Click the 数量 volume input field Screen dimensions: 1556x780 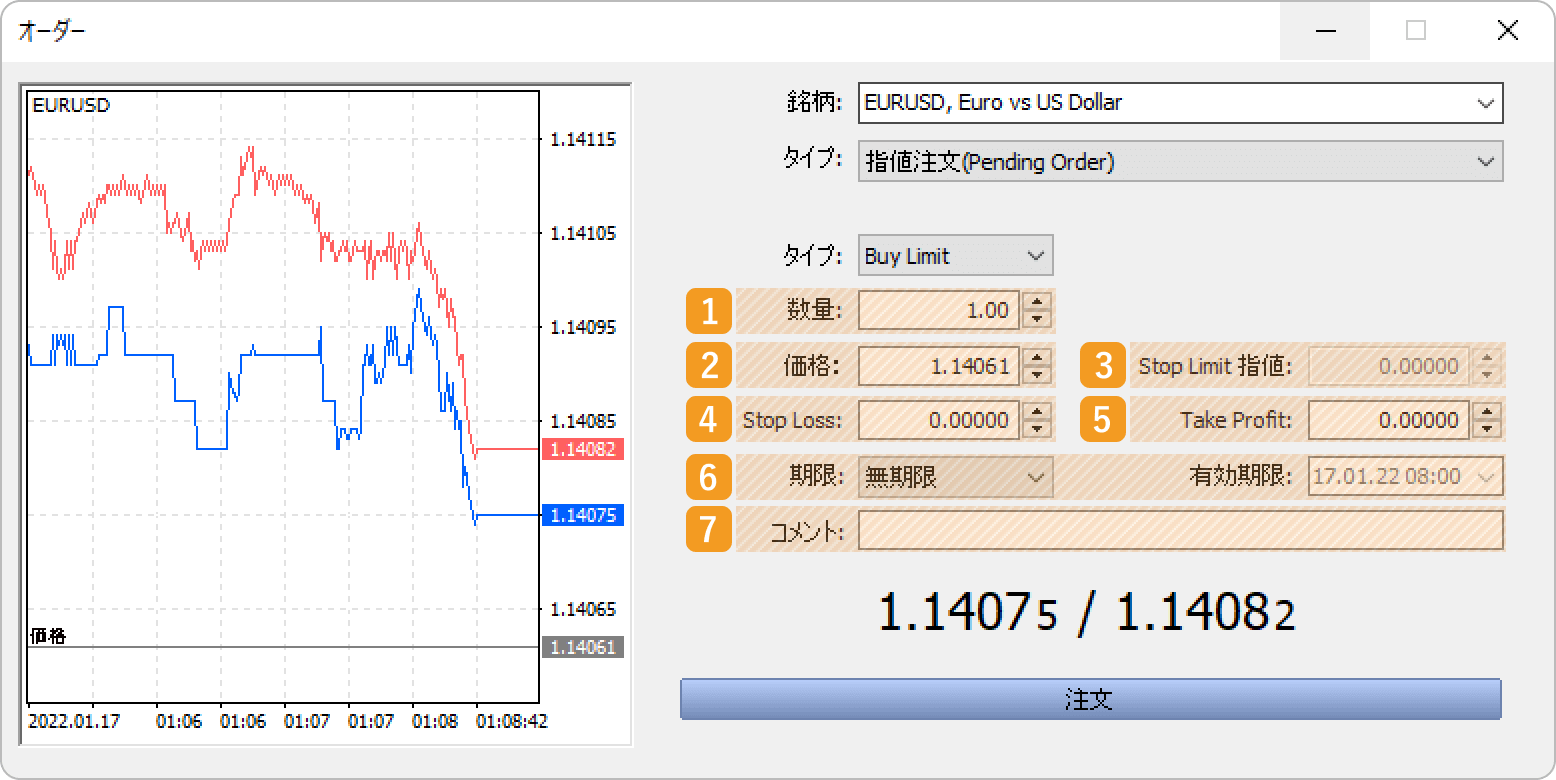940,311
